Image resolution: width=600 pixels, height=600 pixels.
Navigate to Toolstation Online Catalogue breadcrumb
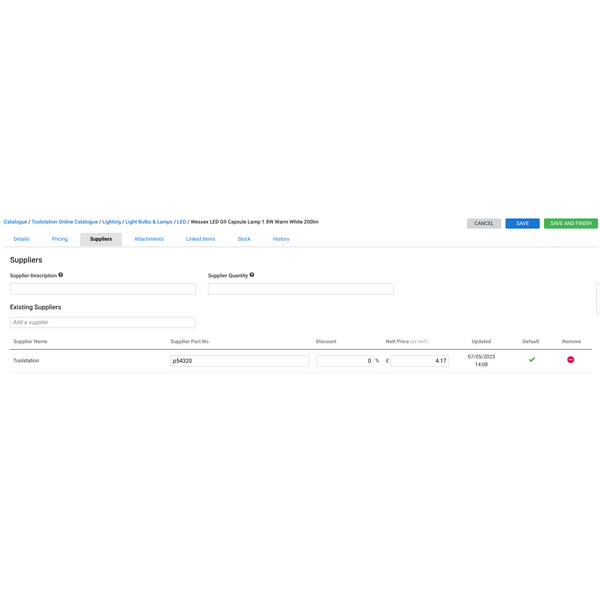[x=65, y=222]
